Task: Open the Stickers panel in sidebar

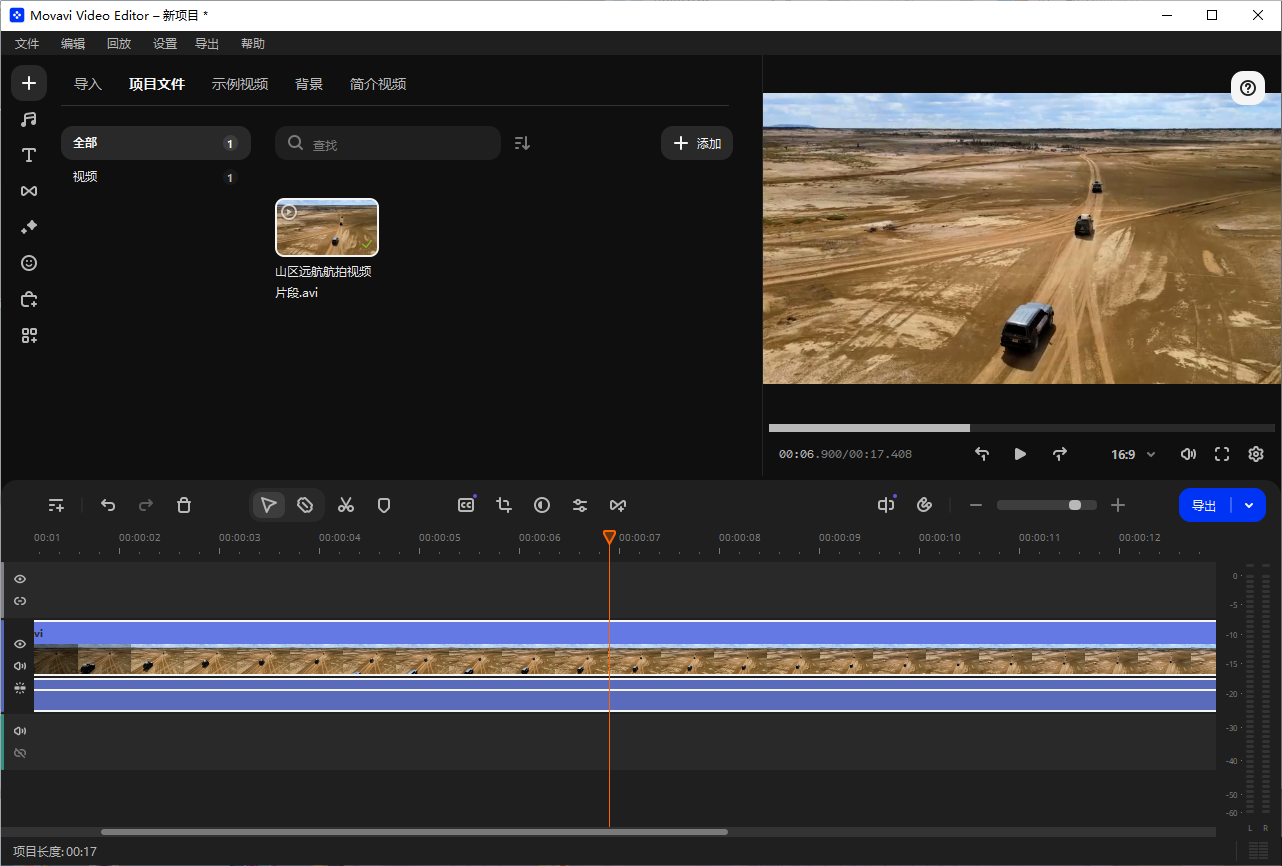Action: coord(28,263)
